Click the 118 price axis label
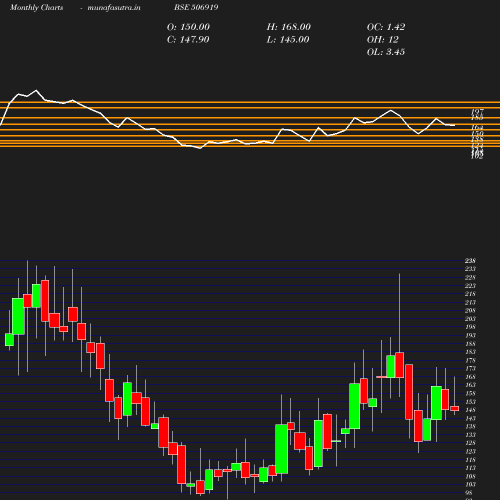 pos(470,460)
